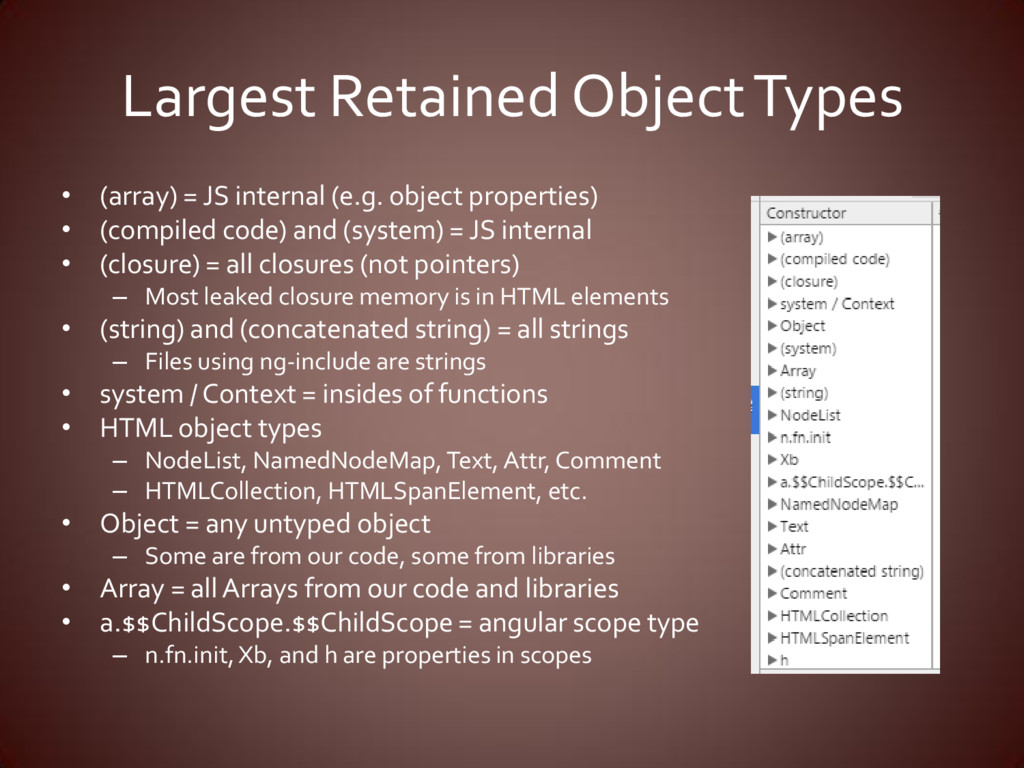Select the (compiled code) label

835,259
